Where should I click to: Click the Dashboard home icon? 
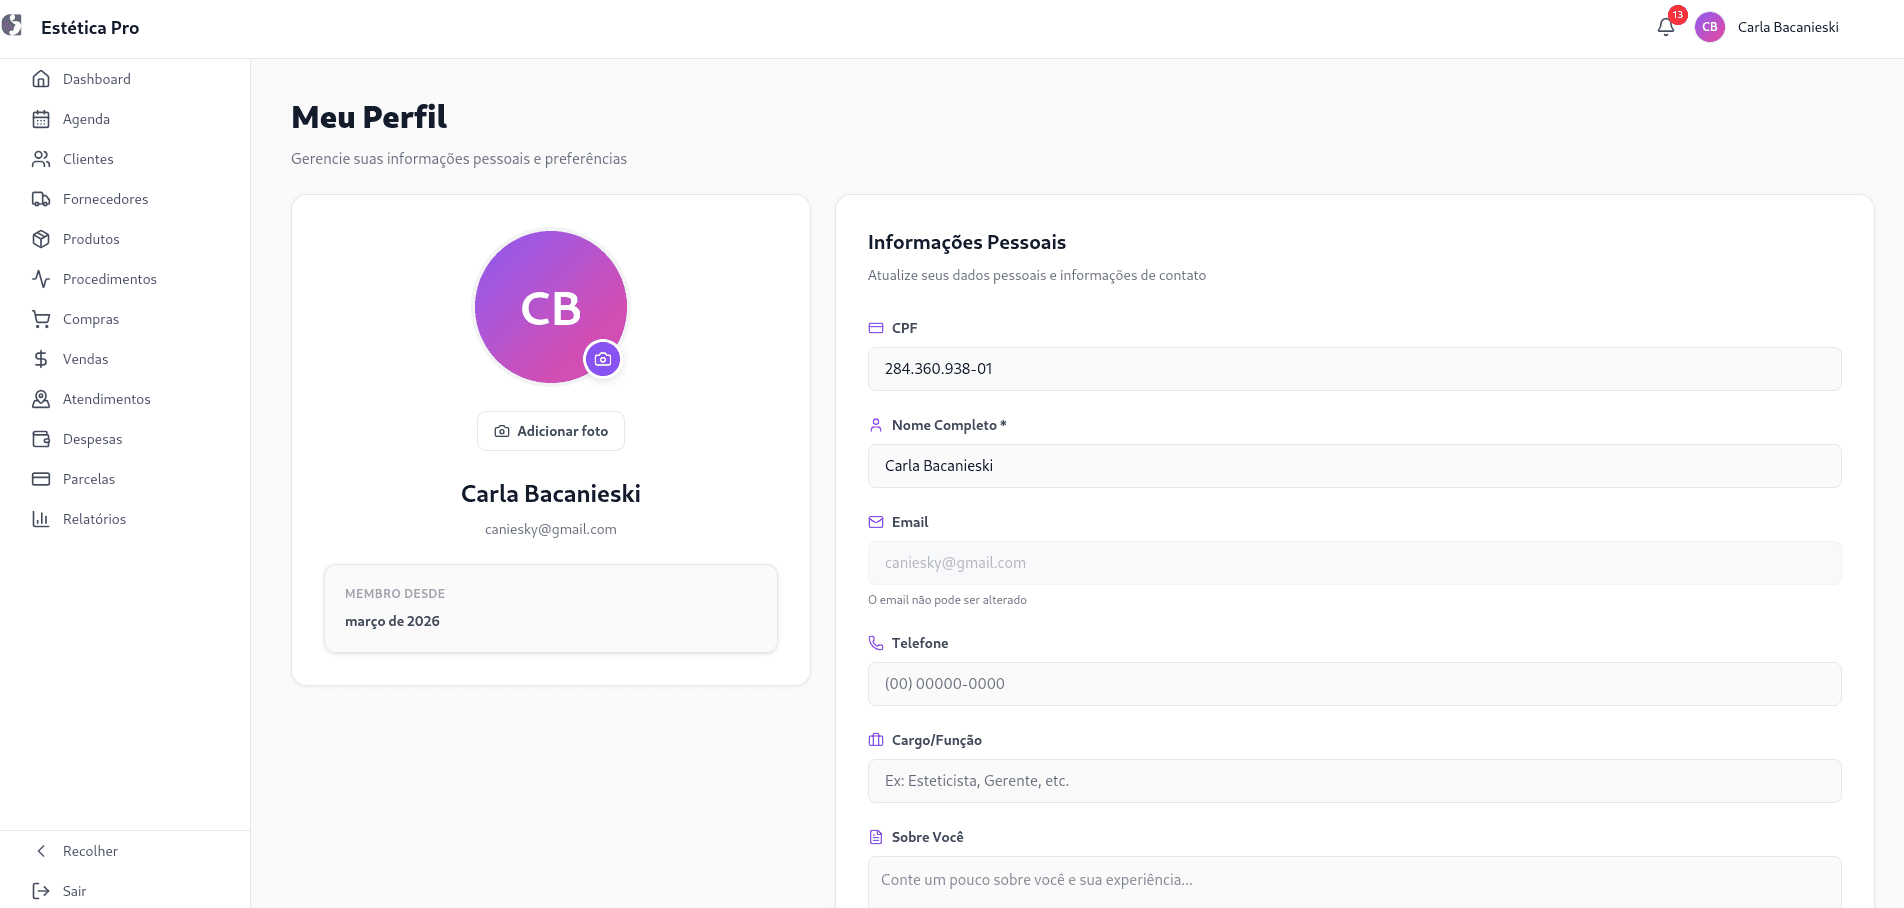pos(41,79)
